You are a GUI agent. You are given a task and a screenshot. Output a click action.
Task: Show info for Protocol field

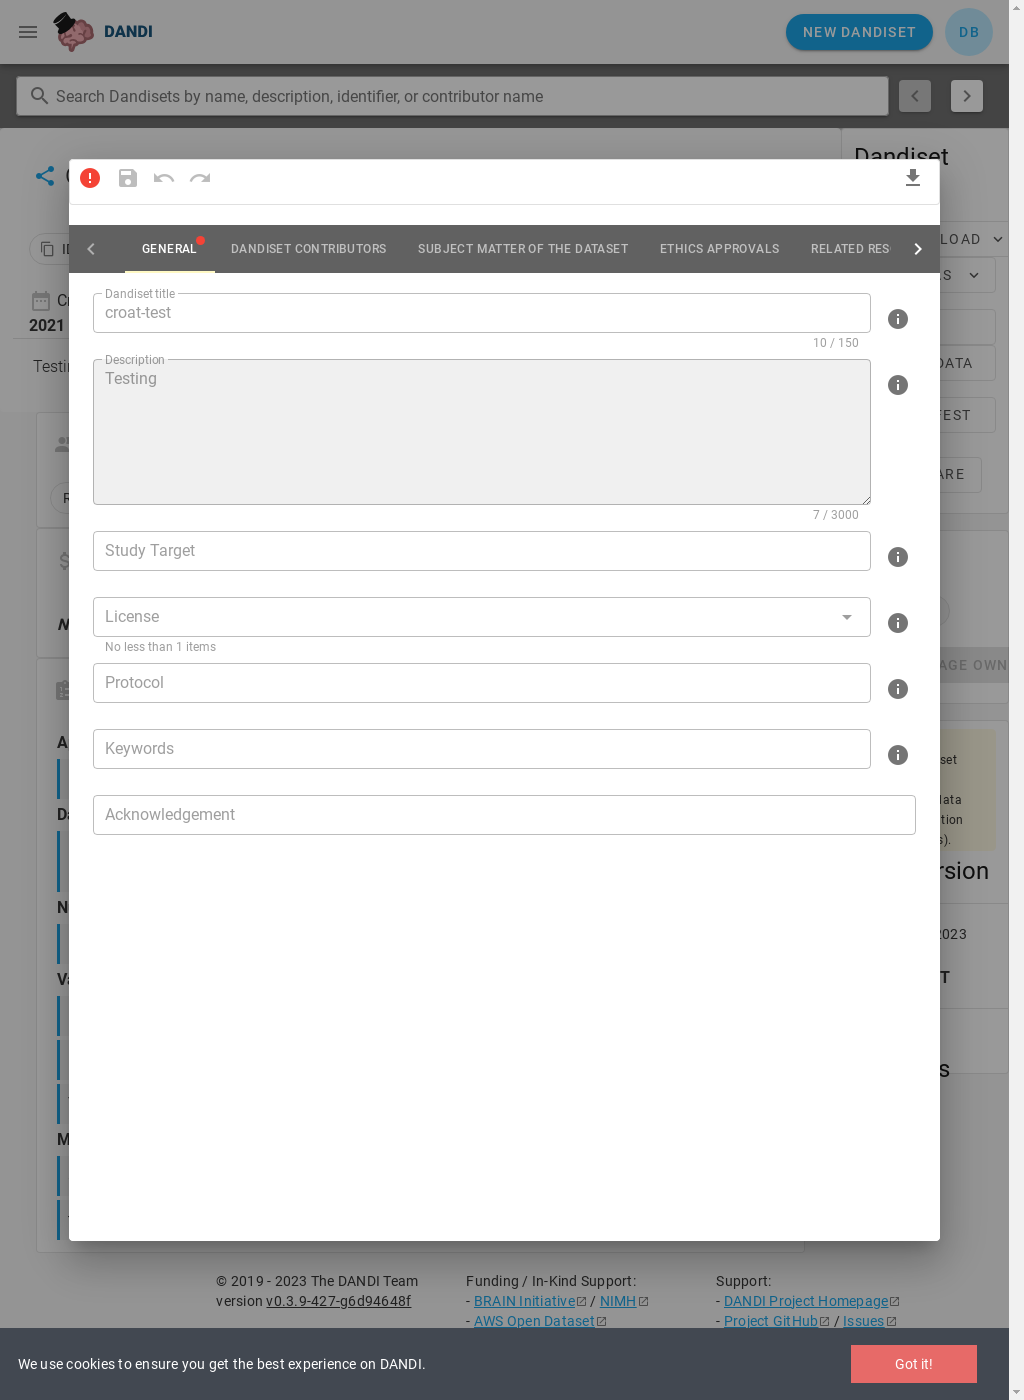pyautogui.click(x=898, y=689)
